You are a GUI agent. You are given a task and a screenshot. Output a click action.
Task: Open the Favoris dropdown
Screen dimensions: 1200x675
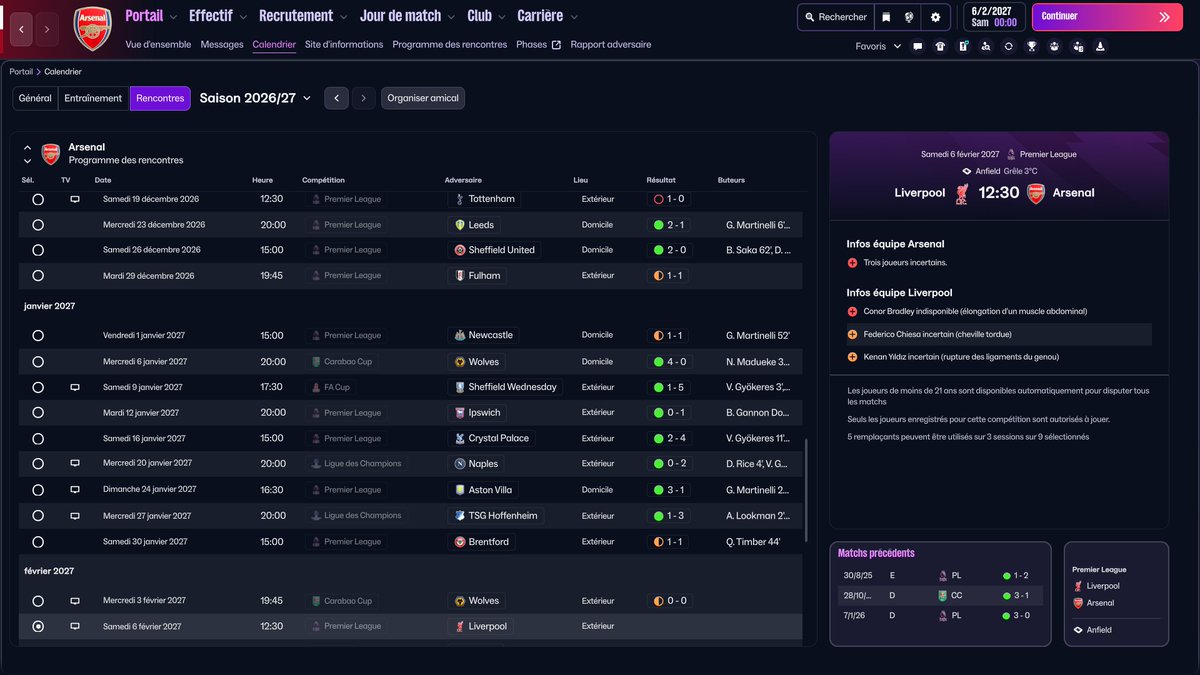pos(878,46)
